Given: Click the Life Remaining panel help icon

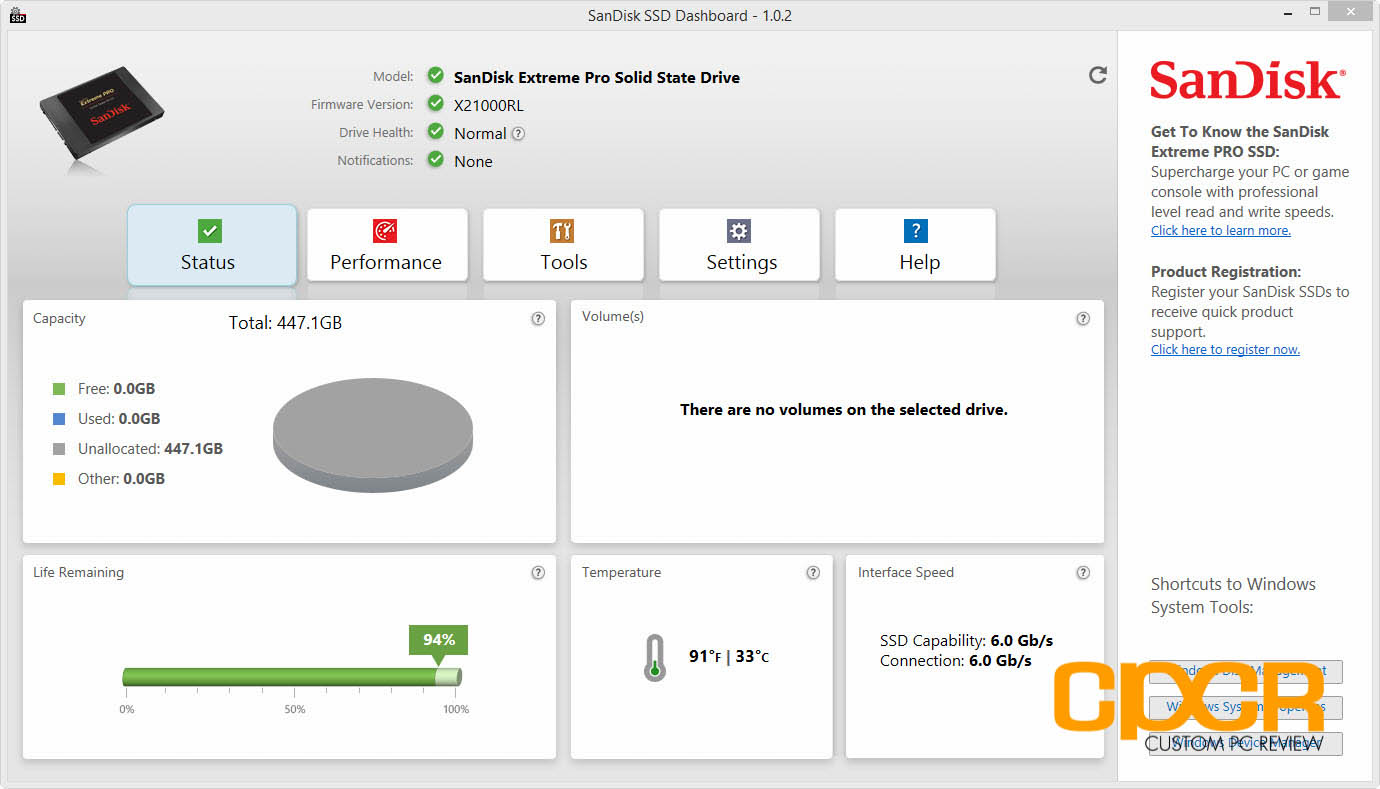Looking at the screenshot, I should (x=538, y=573).
